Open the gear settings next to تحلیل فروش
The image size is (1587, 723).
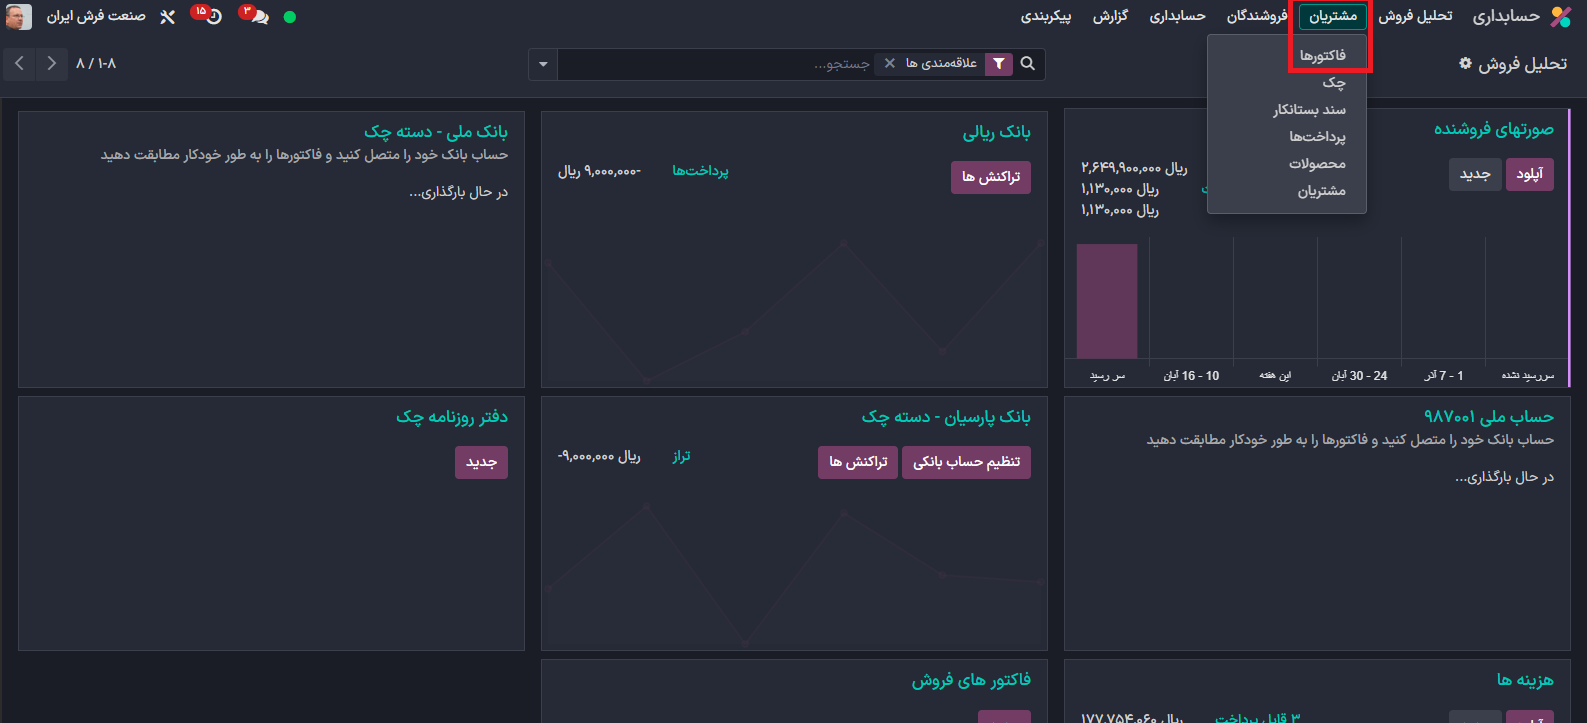coord(1465,63)
